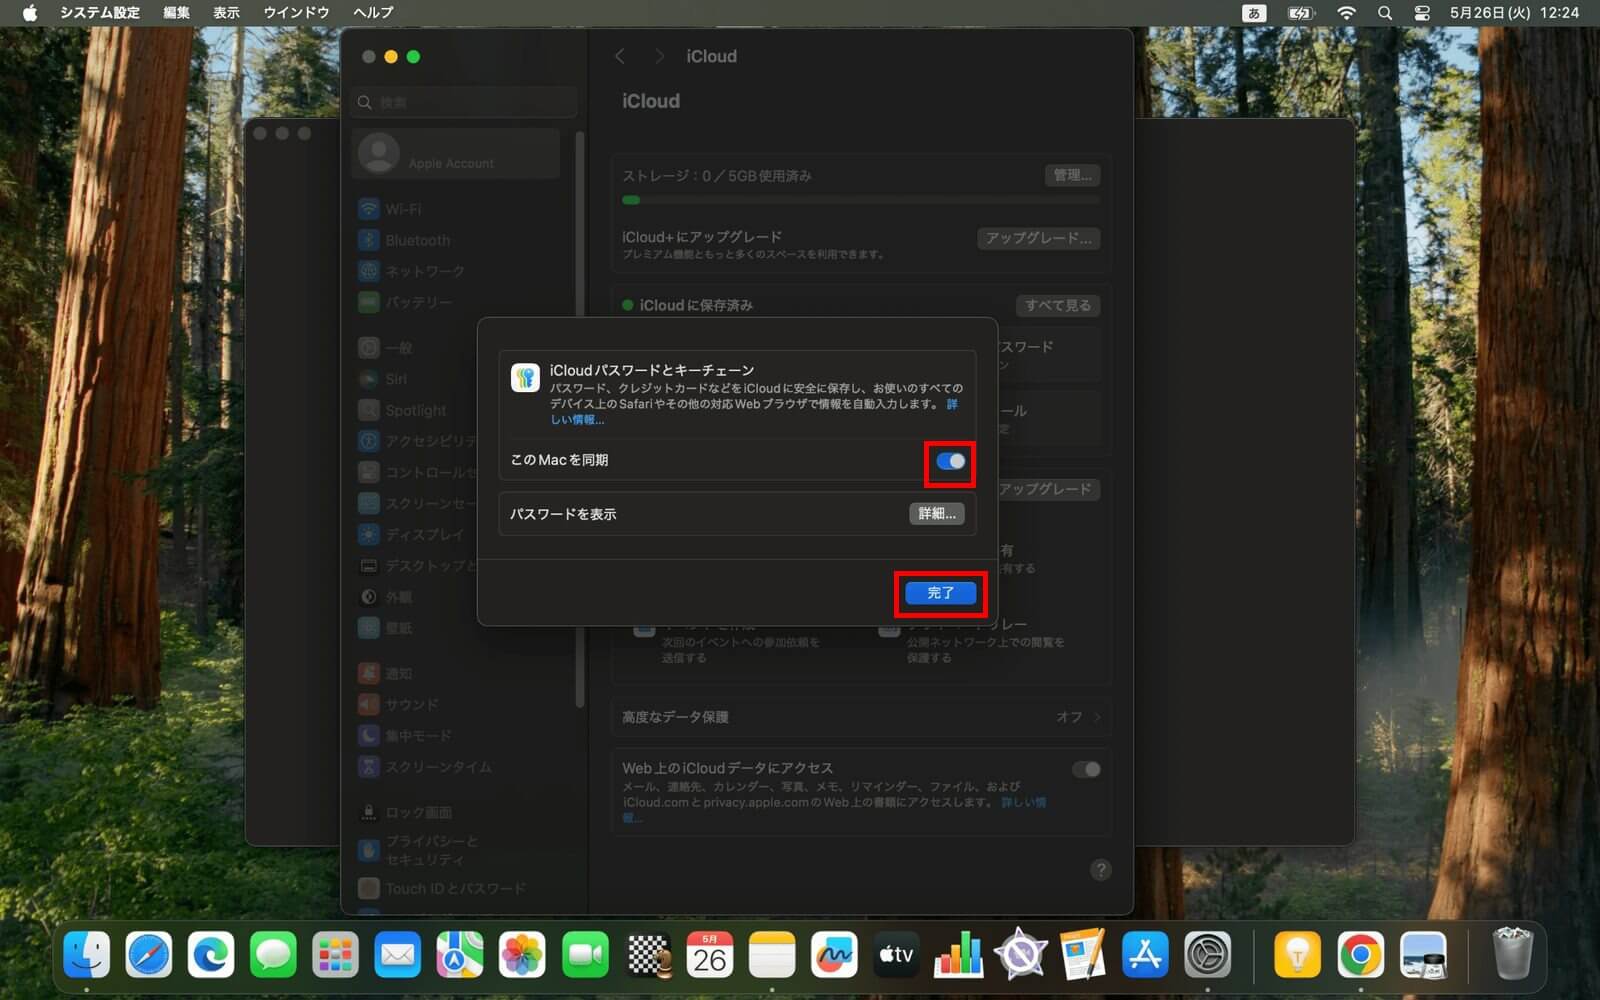The image size is (1600, 1000).
Task: Open Numbers from the Dock
Action: pyautogui.click(x=958, y=955)
